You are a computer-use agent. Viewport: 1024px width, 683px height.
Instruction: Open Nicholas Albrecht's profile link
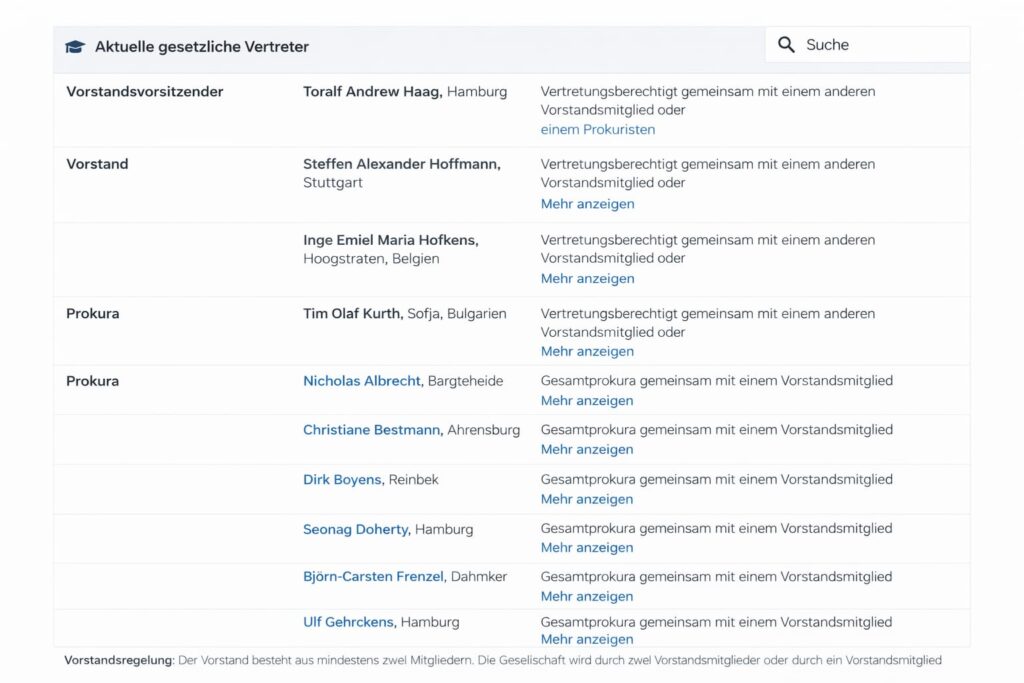pyautogui.click(x=363, y=381)
